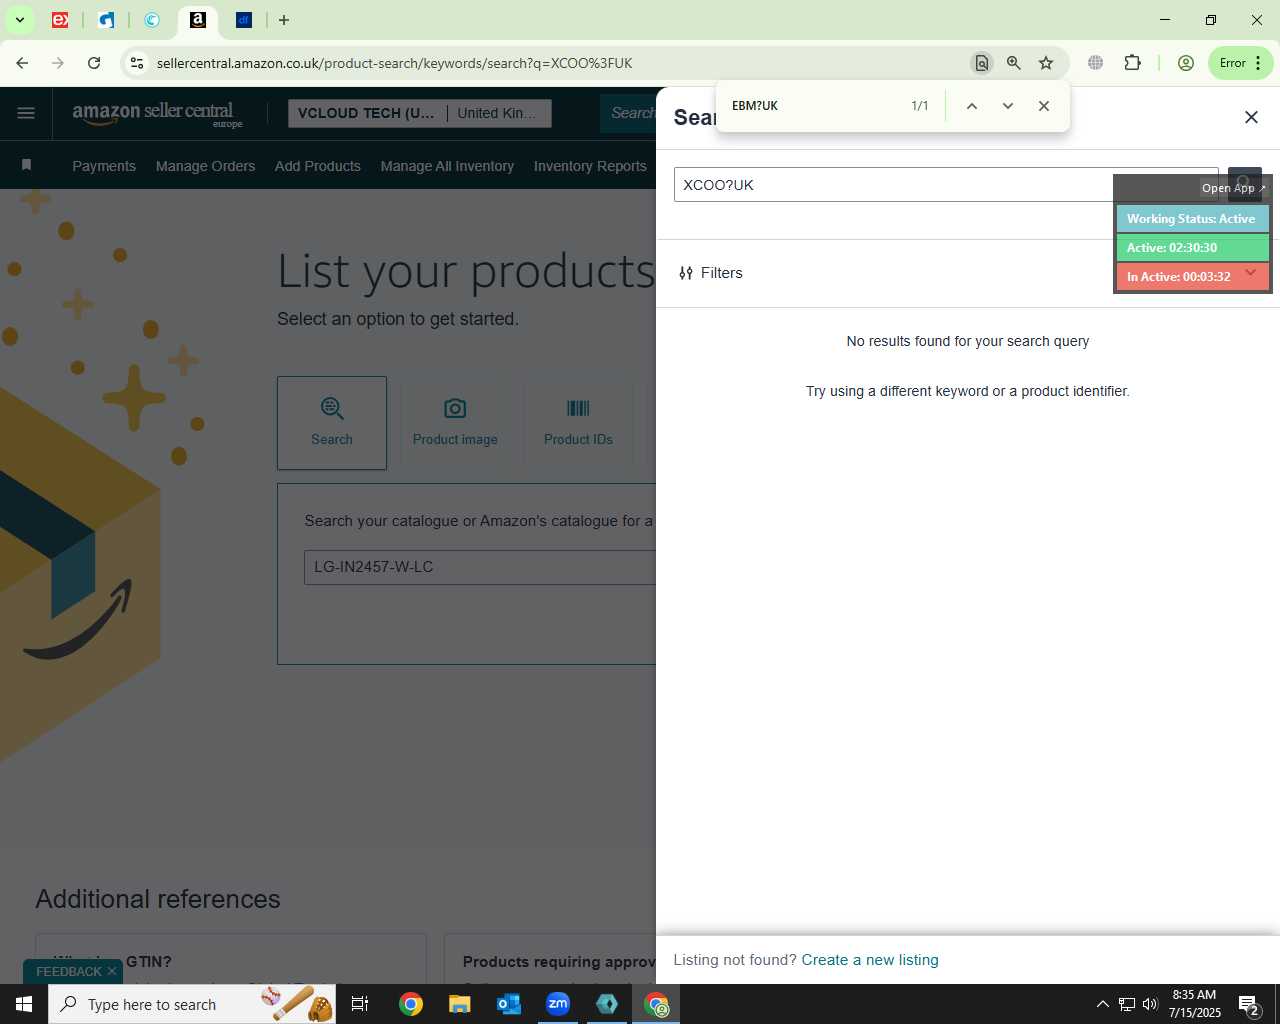This screenshot has height=1024, width=1280.
Task: Expand the In Active timer chevron
Action: pos(1250,273)
